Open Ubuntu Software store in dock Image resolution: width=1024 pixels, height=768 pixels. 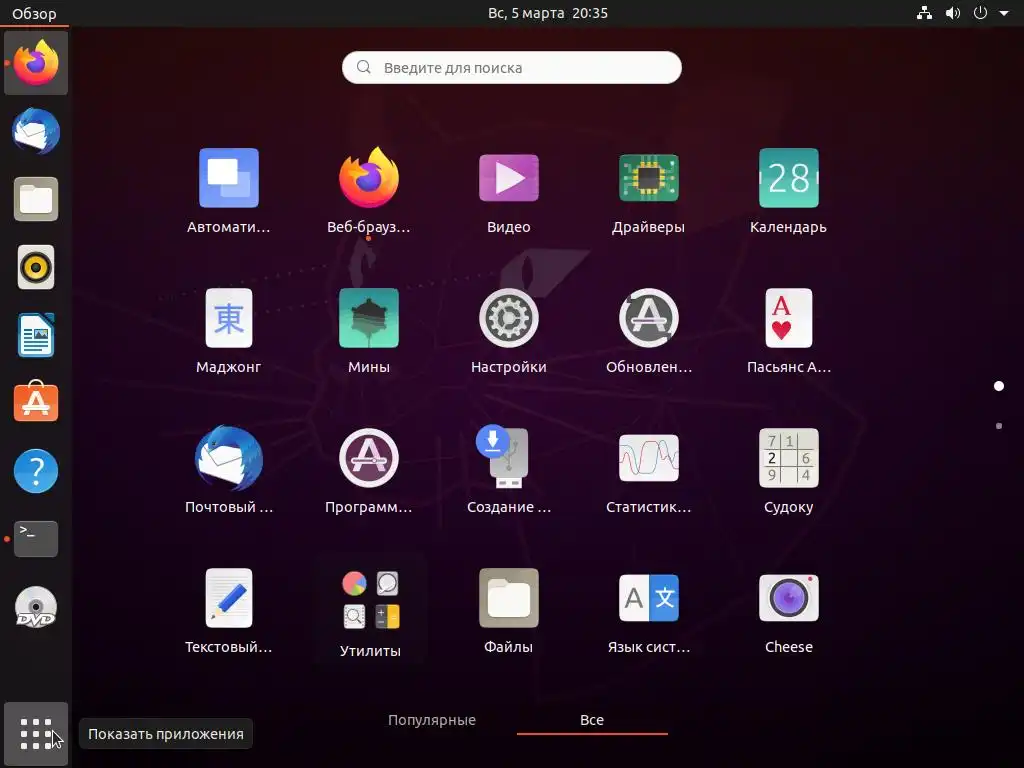click(x=36, y=402)
